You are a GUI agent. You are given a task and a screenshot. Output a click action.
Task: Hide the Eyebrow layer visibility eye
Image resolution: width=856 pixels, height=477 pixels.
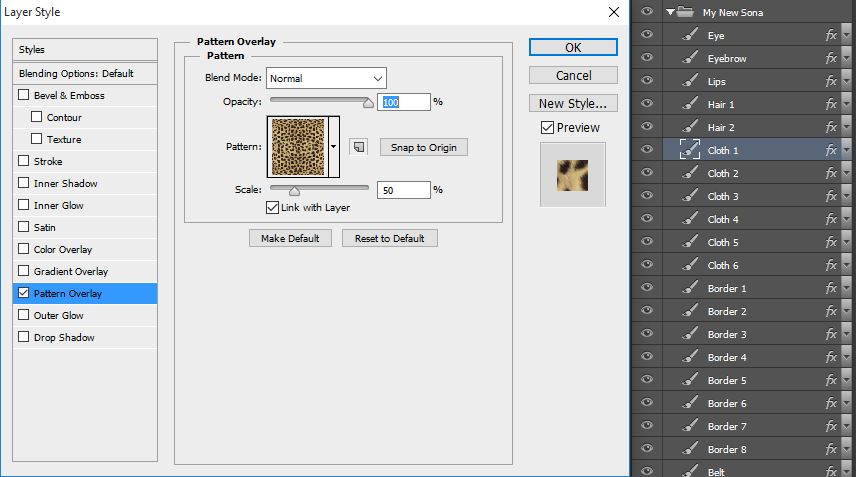point(647,58)
